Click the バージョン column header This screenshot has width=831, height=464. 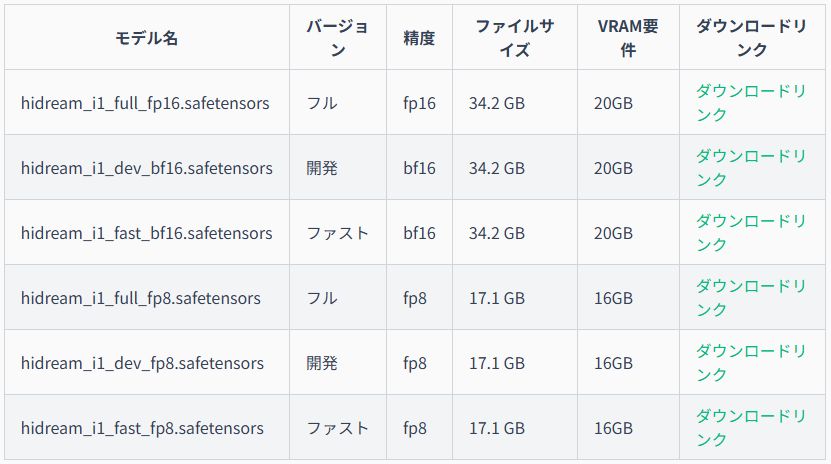point(338,38)
